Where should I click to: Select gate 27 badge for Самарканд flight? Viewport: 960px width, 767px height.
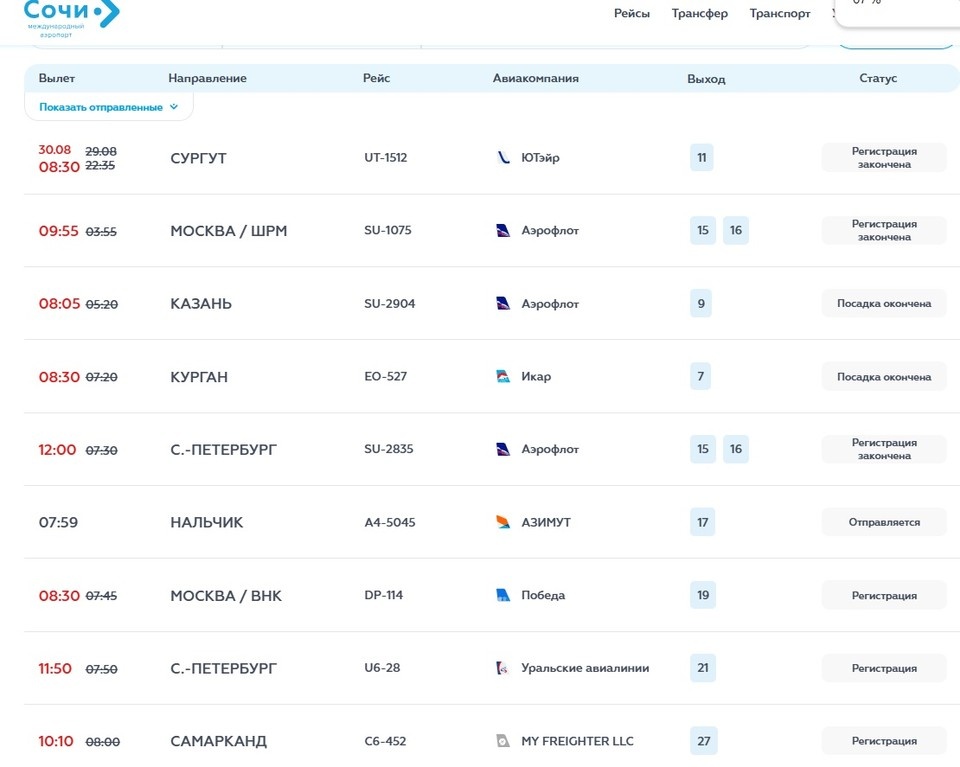click(x=703, y=741)
